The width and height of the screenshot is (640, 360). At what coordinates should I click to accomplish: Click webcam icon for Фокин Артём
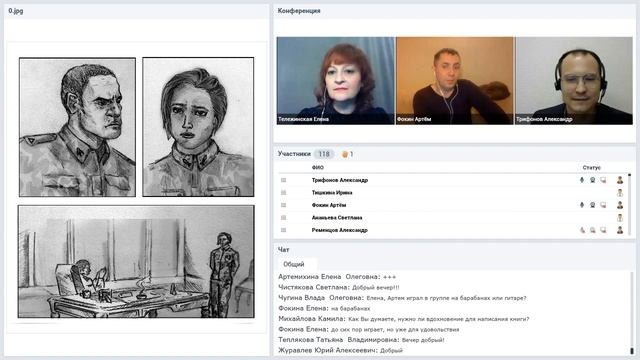[x=592, y=205]
